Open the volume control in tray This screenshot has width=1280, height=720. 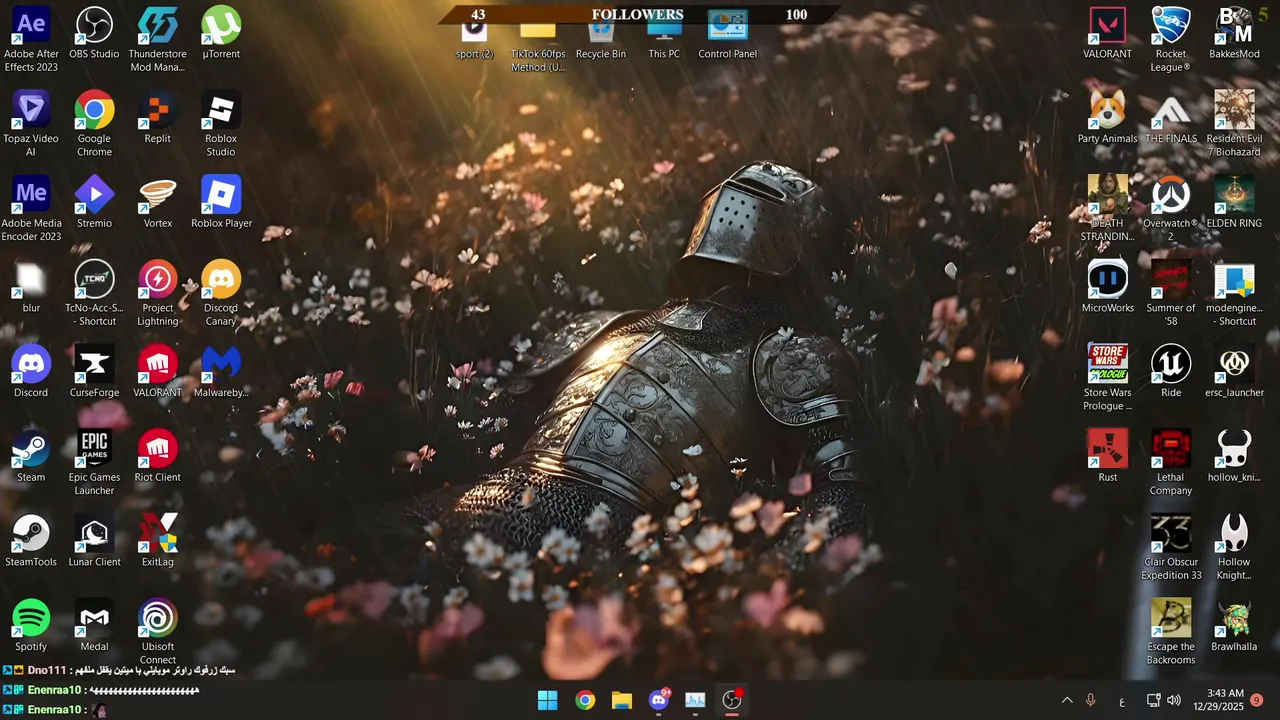click(1174, 700)
